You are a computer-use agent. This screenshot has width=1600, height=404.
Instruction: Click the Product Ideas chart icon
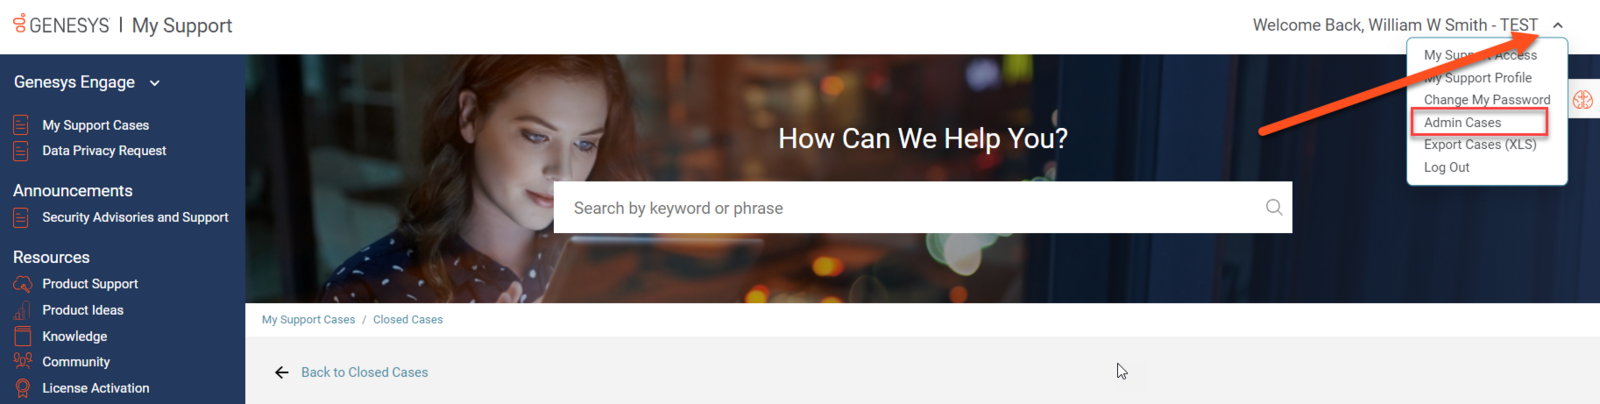click(x=22, y=310)
